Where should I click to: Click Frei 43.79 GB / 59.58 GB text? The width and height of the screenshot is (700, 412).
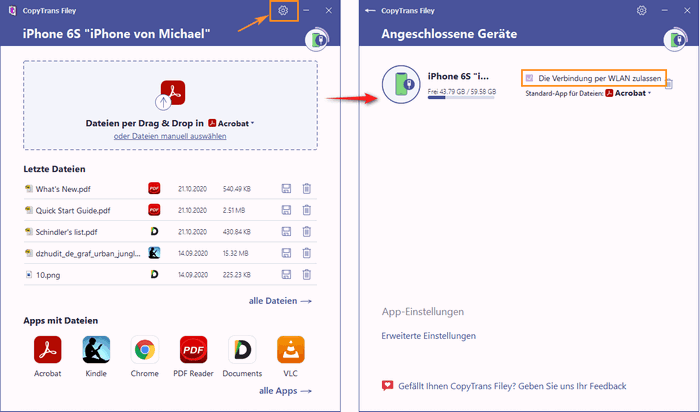[462, 92]
